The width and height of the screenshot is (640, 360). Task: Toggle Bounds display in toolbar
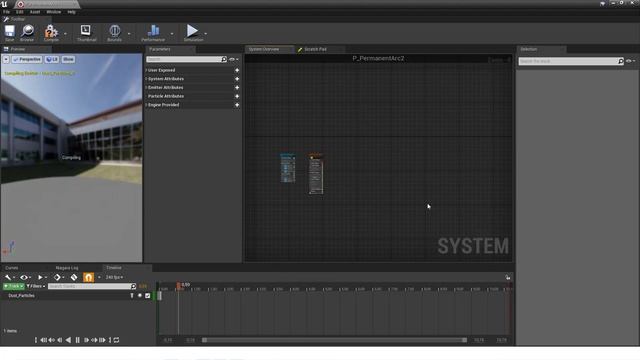pyautogui.click(x=115, y=33)
